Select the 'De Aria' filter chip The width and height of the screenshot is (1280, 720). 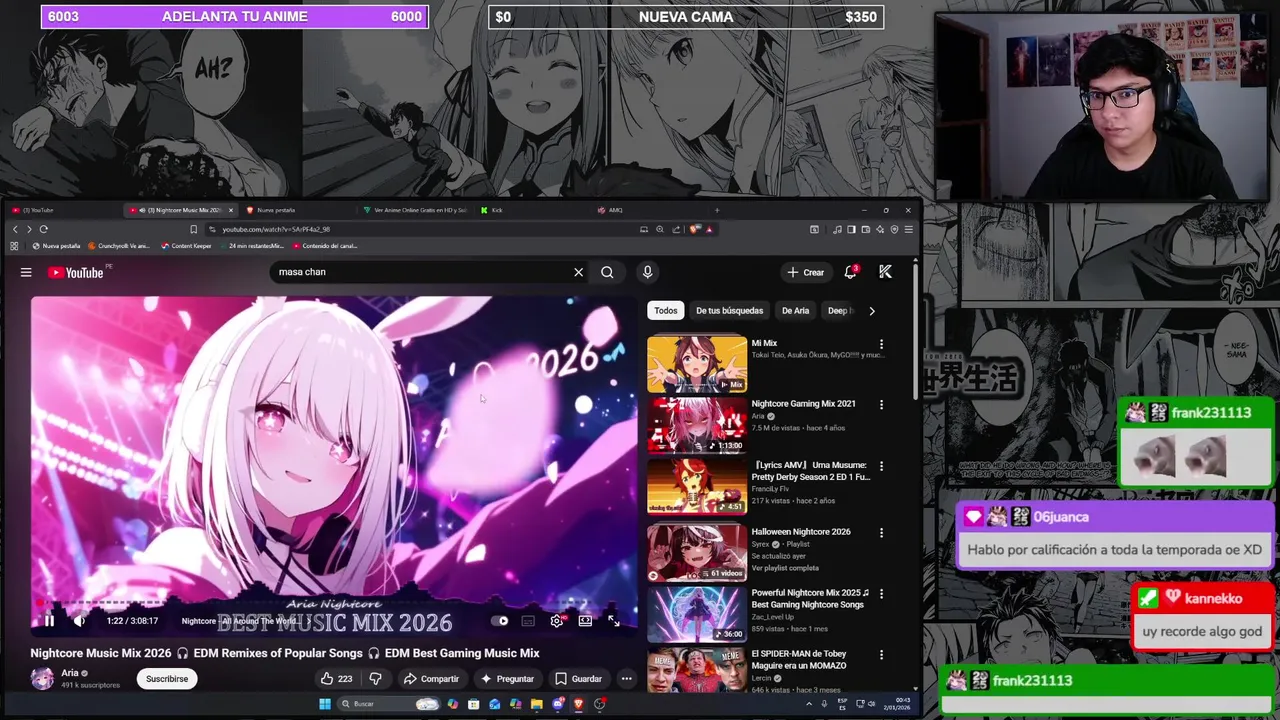coord(795,311)
